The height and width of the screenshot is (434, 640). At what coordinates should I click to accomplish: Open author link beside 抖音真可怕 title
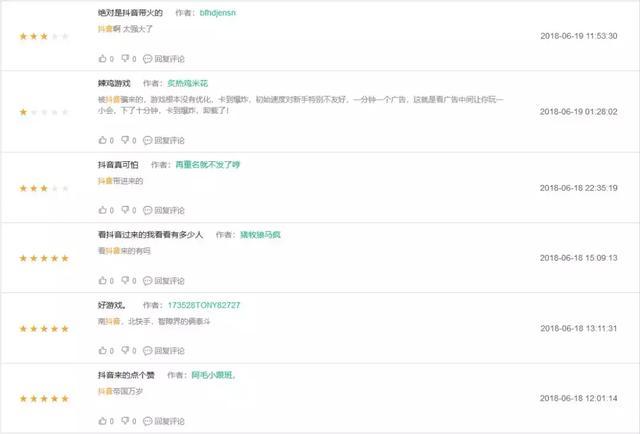point(207,165)
